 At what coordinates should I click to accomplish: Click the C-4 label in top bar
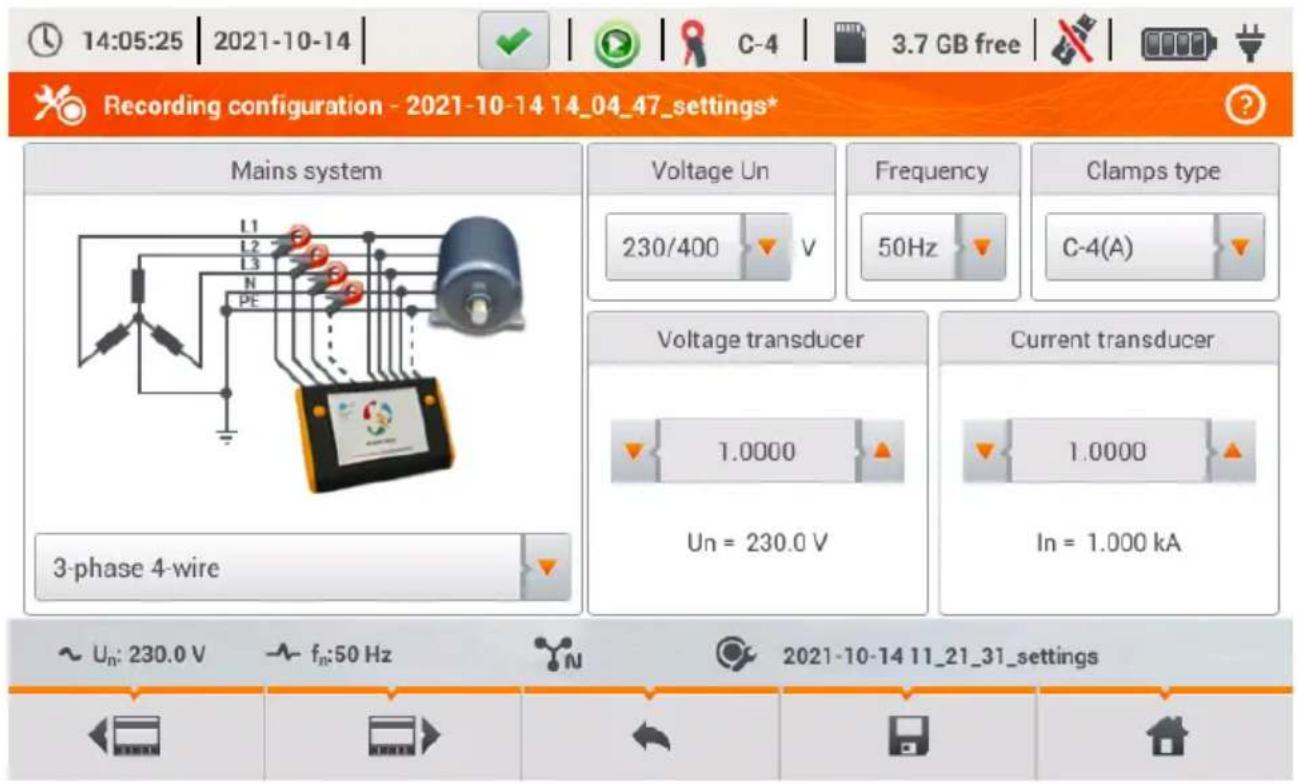click(758, 45)
